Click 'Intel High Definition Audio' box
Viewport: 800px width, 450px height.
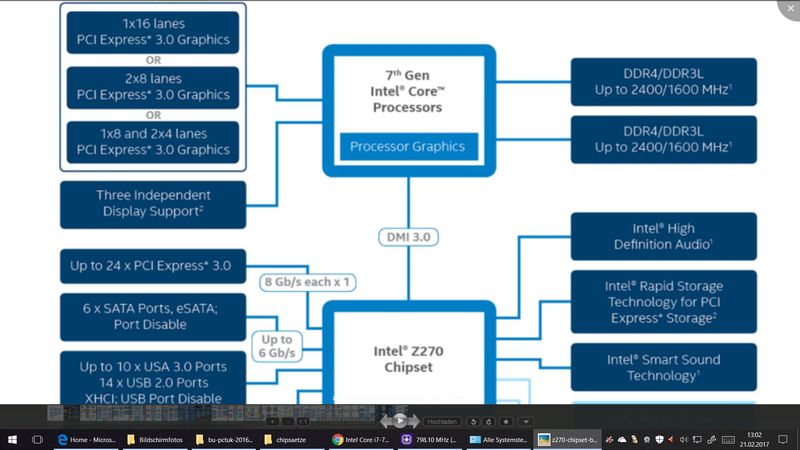pyautogui.click(x=663, y=236)
